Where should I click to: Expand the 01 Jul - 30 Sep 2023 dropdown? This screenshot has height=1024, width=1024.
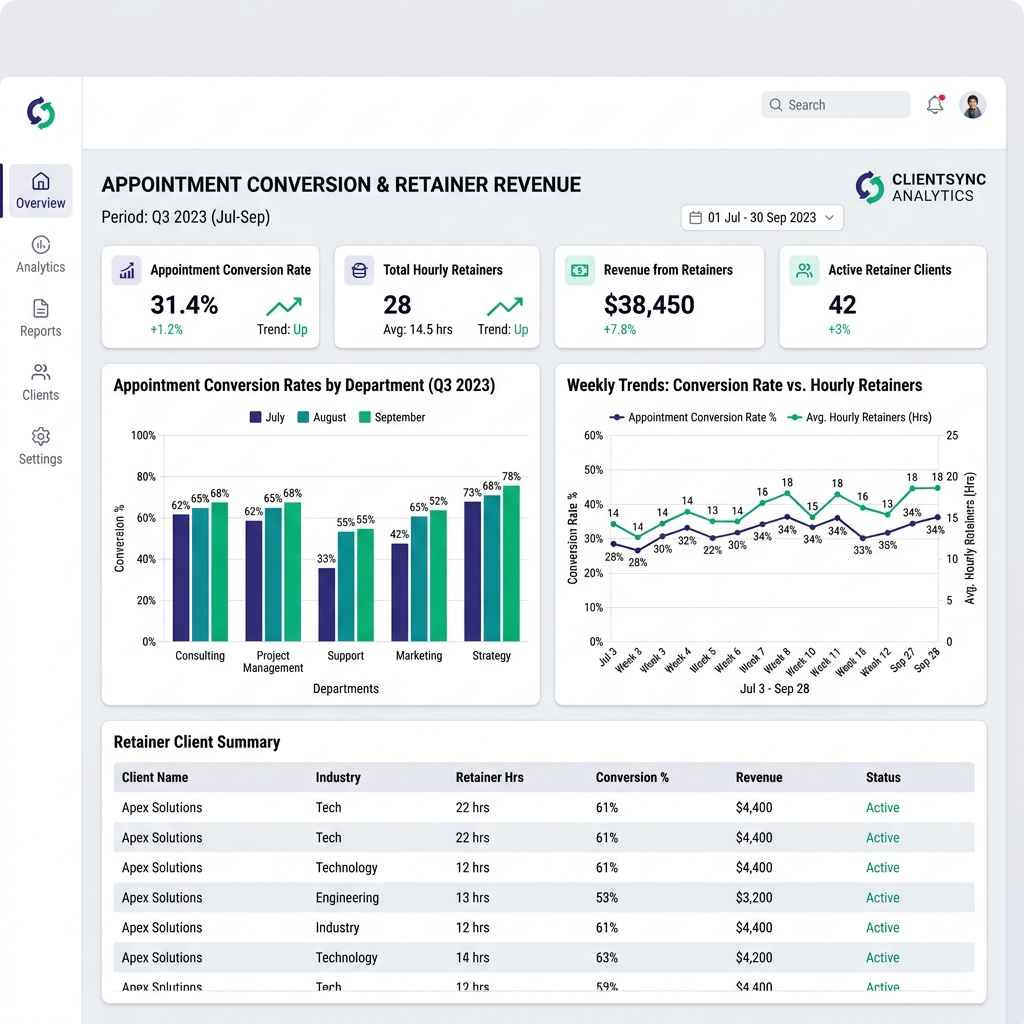tap(762, 217)
